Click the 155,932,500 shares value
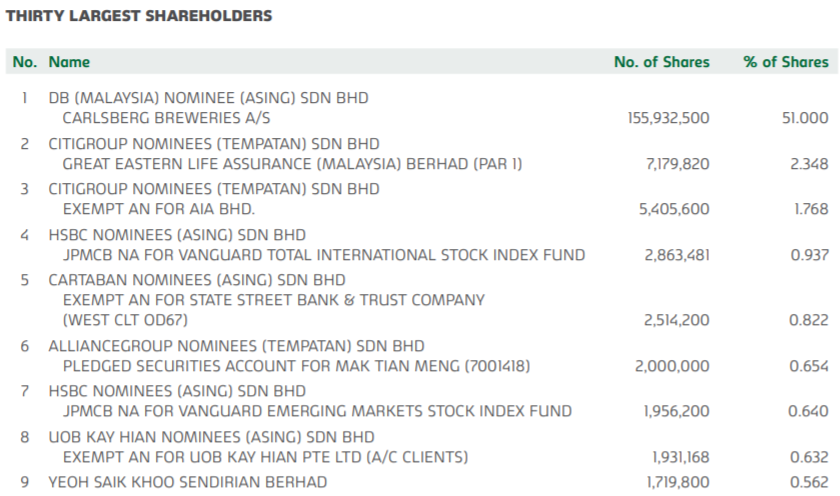 click(668, 118)
